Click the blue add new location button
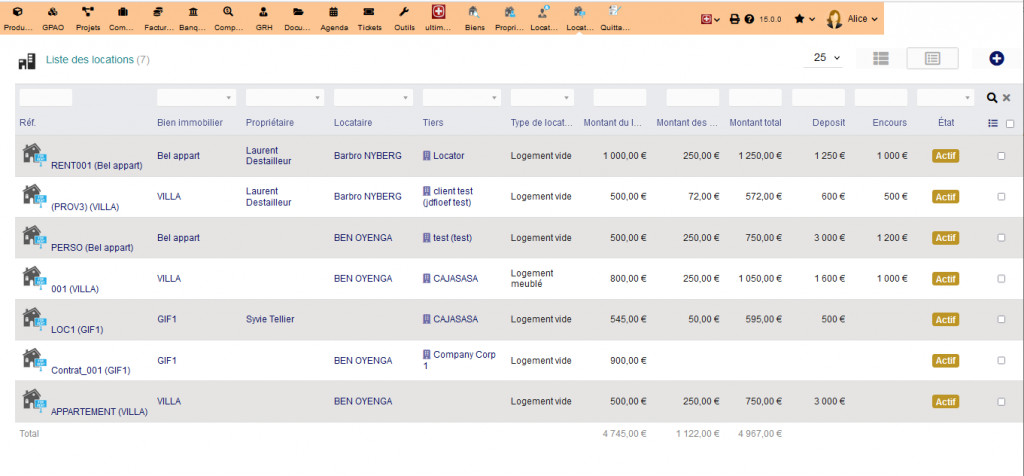Image resolution: width=1024 pixels, height=476 pixels. point(996,58)
